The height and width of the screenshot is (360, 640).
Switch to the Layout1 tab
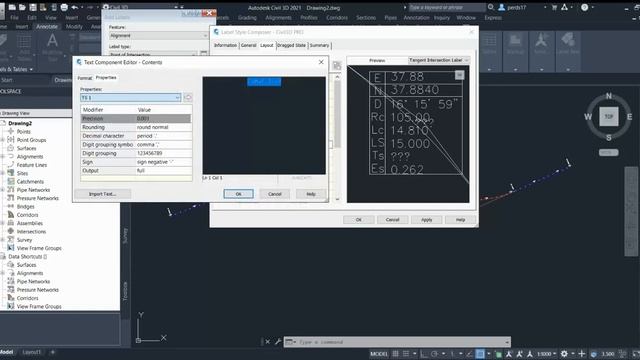(x=32, y=352)
